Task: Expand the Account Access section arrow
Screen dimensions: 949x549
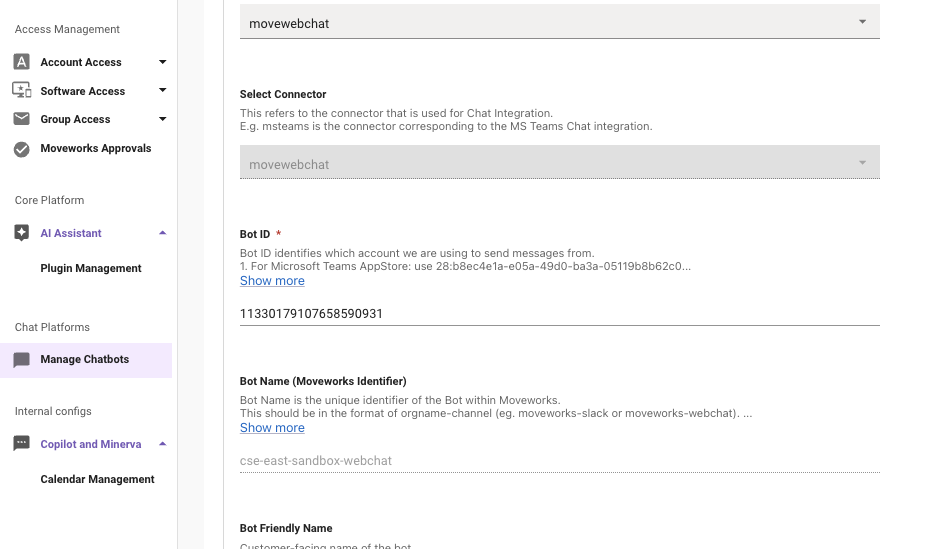Action: 162,62
